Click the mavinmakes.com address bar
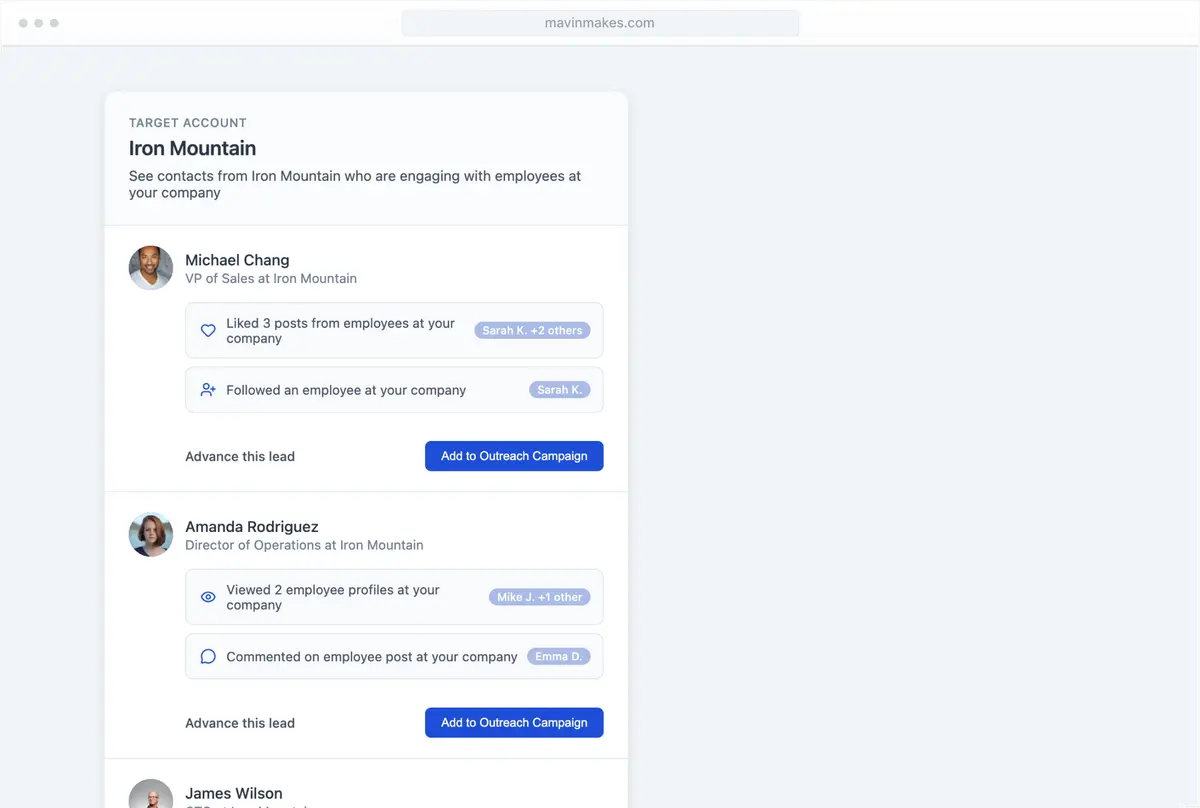 point(600,23)
